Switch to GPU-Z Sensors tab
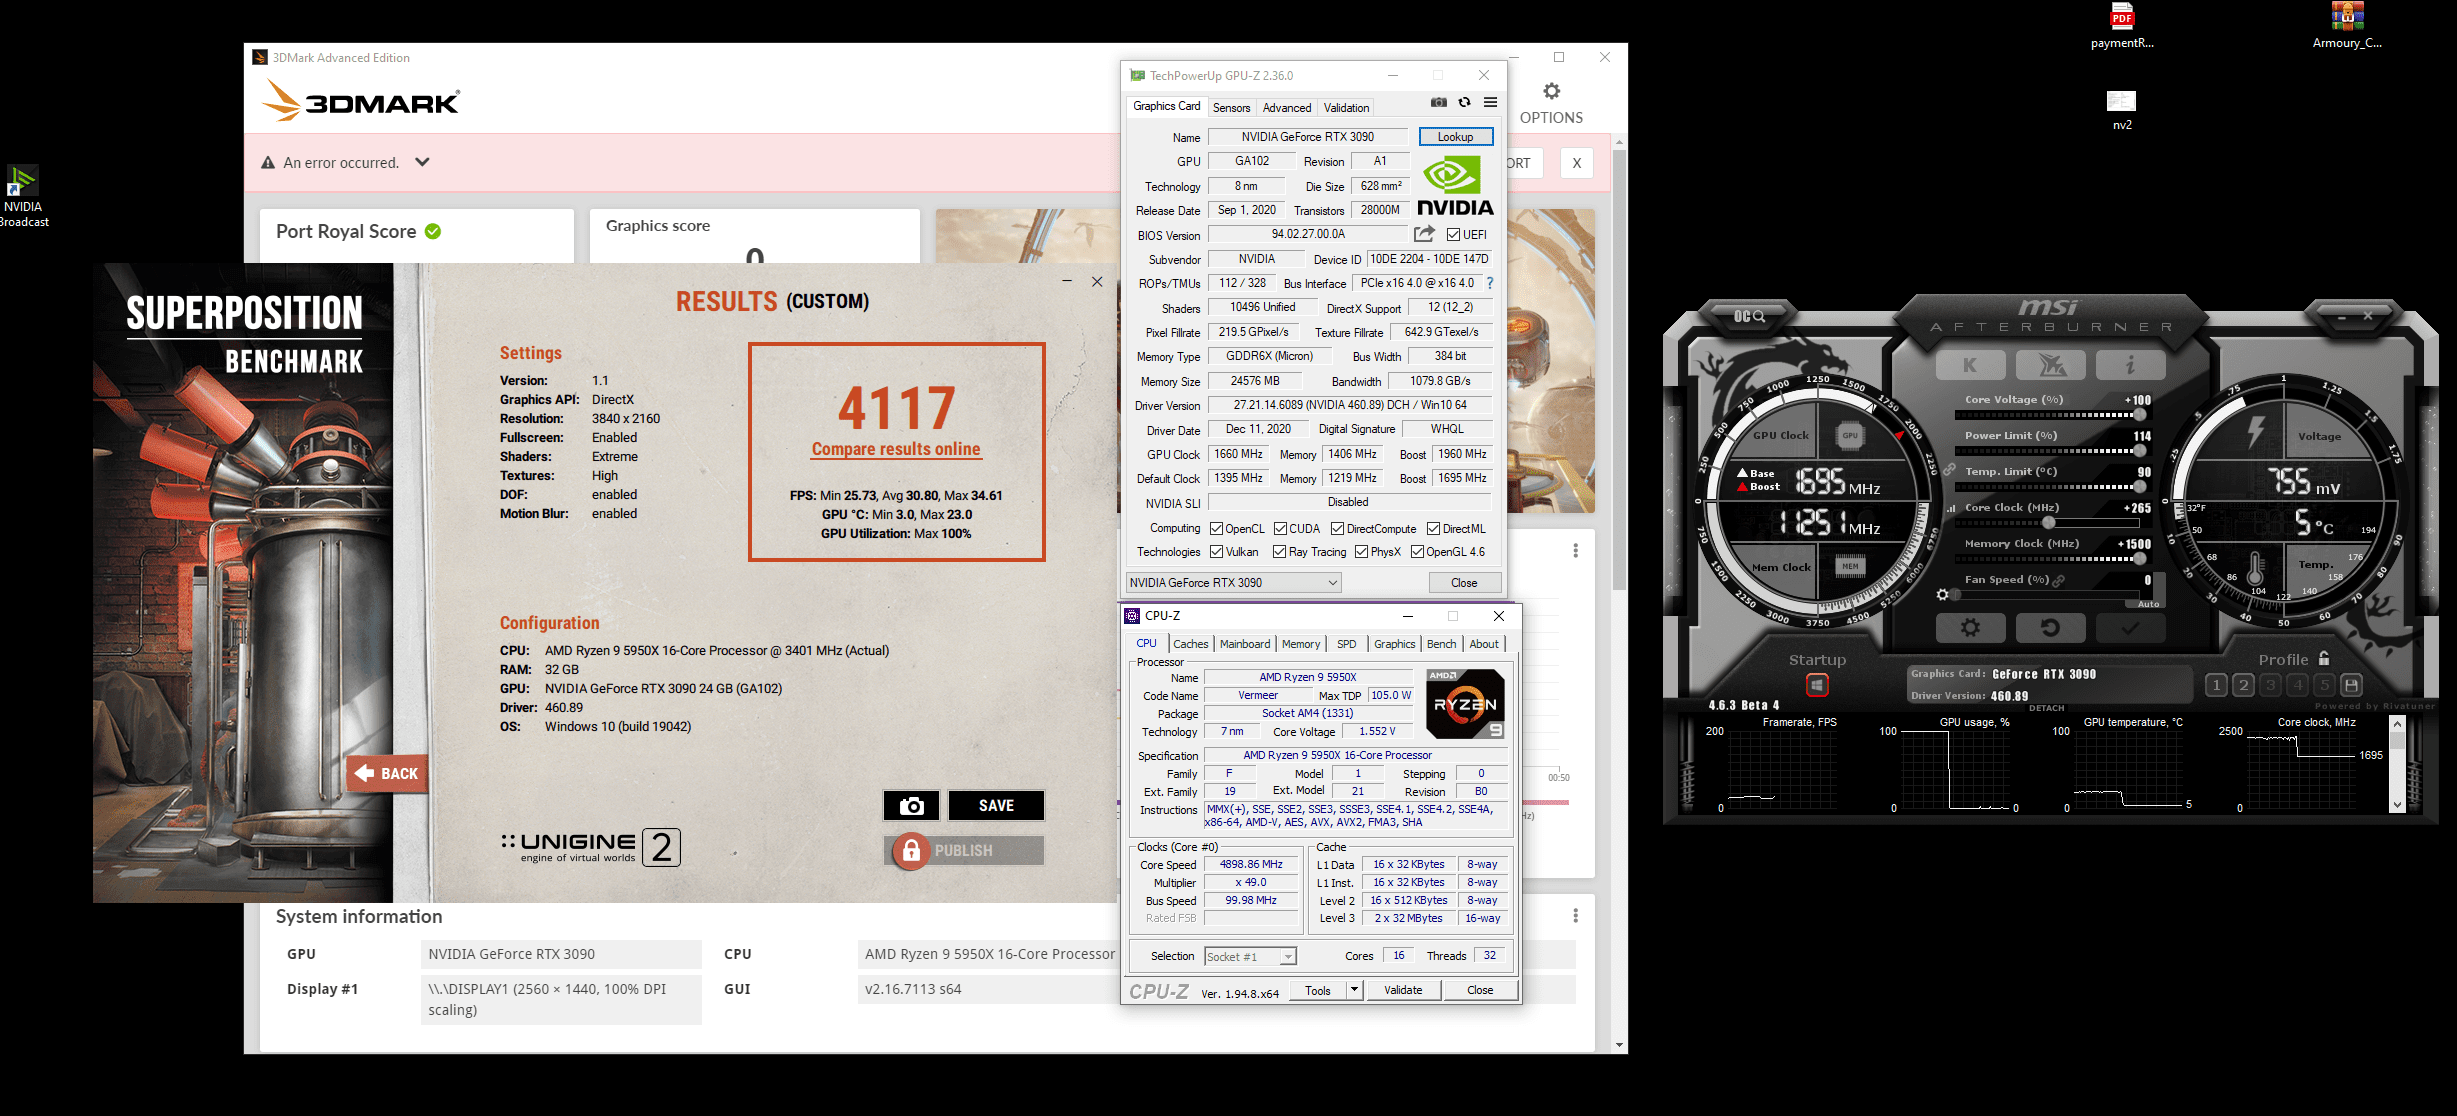Screen dimensions: 2457x1116 click(x=1231, y=108)
